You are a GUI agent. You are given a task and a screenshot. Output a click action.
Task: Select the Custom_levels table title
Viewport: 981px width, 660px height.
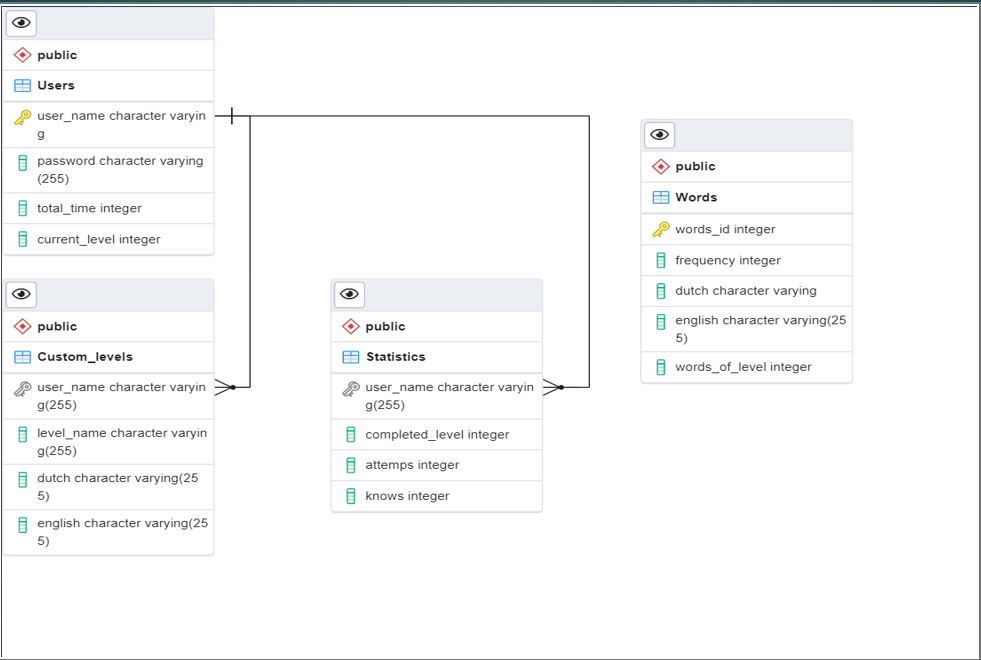pyautogui.click(x=85, y=357)
